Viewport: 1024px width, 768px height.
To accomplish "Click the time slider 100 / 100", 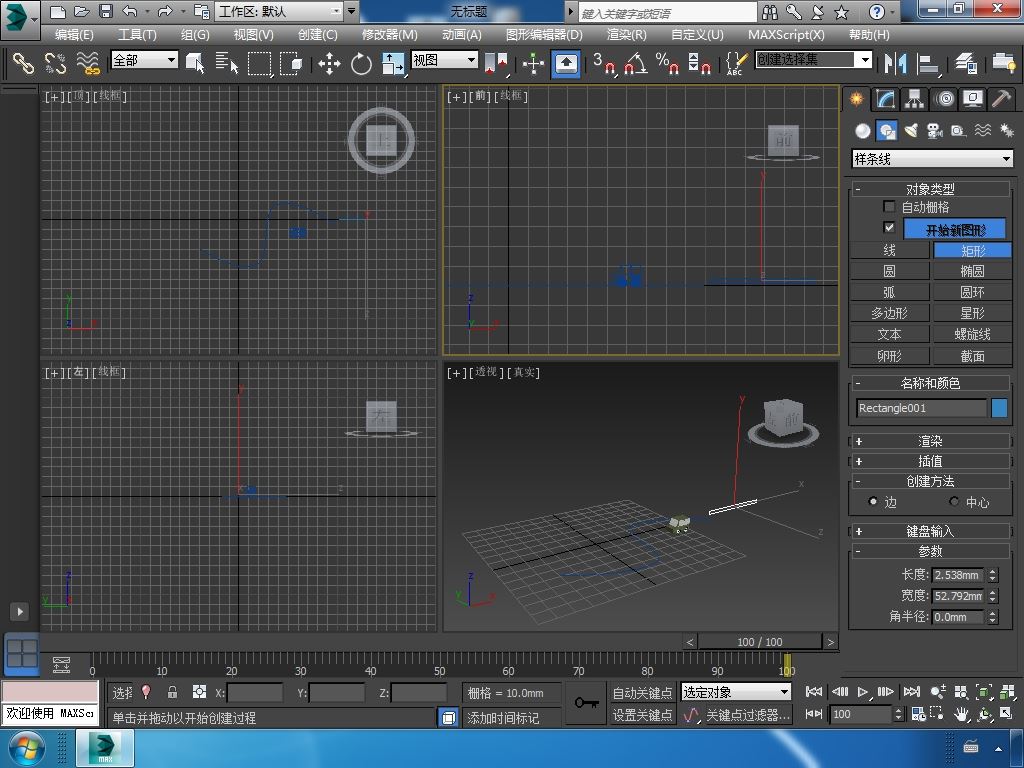I will (x=760, y=642).
